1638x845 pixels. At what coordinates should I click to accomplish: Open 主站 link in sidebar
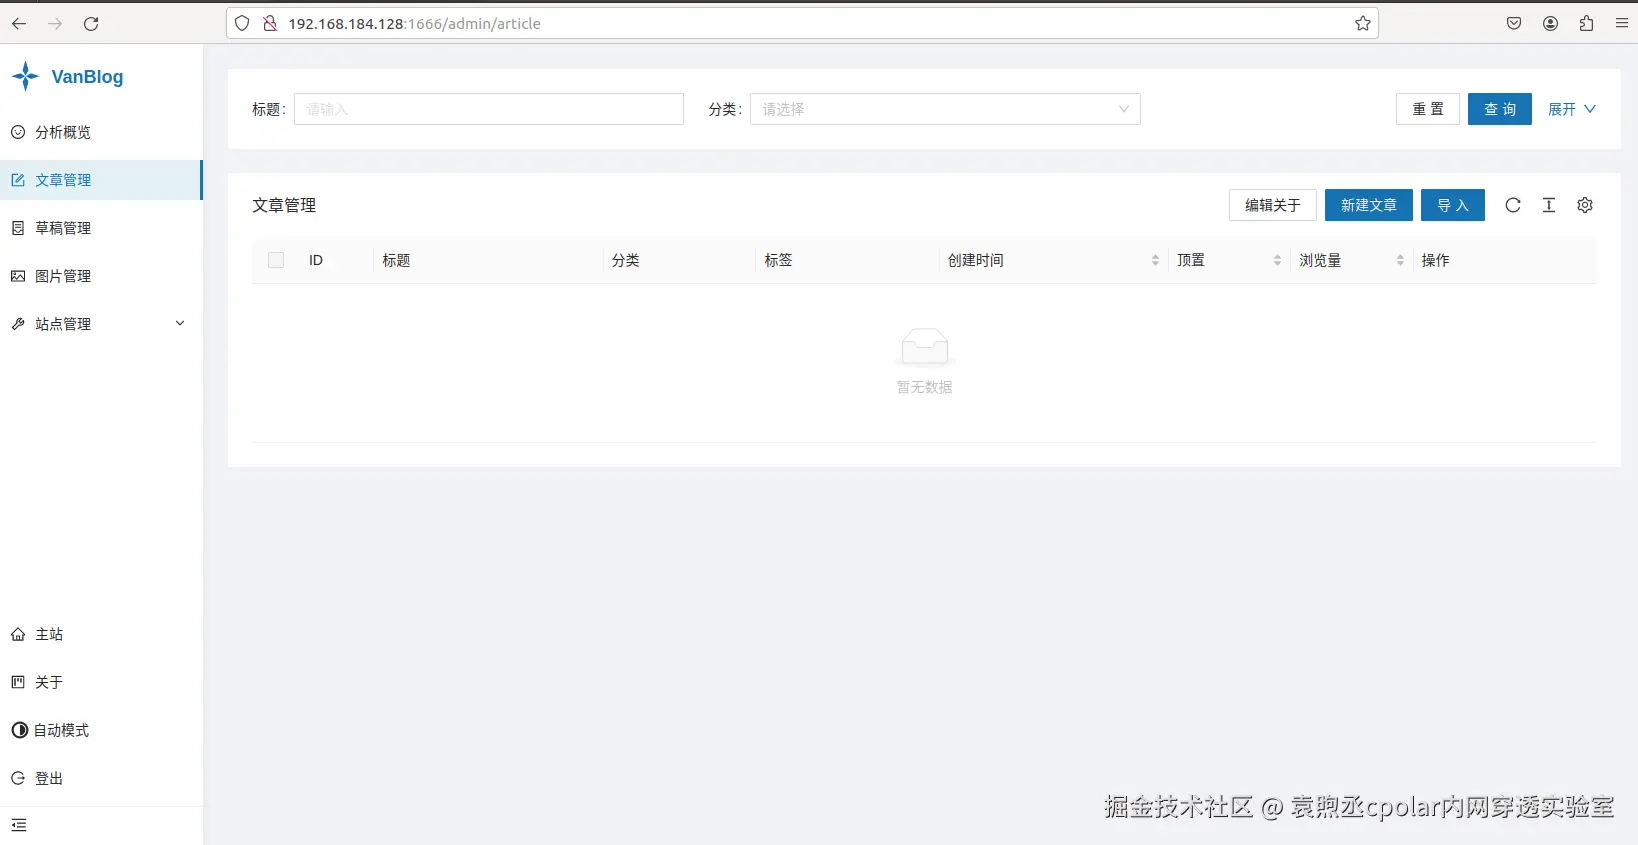coord(101,634)
